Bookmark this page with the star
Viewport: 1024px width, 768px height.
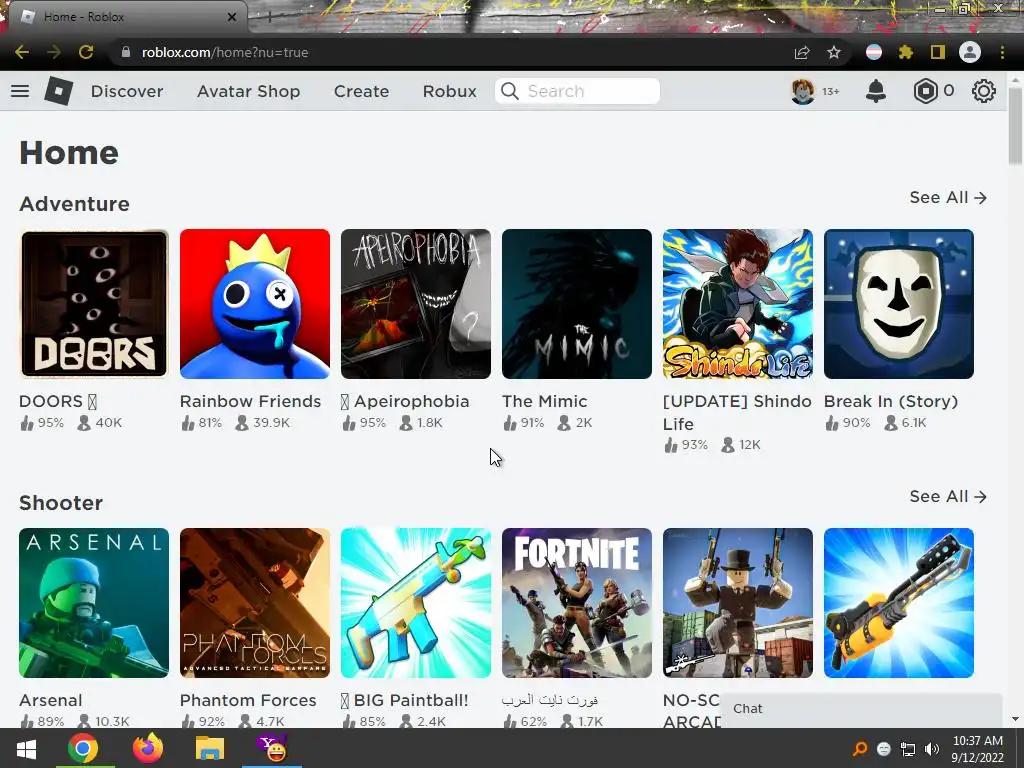coord(833,52)
